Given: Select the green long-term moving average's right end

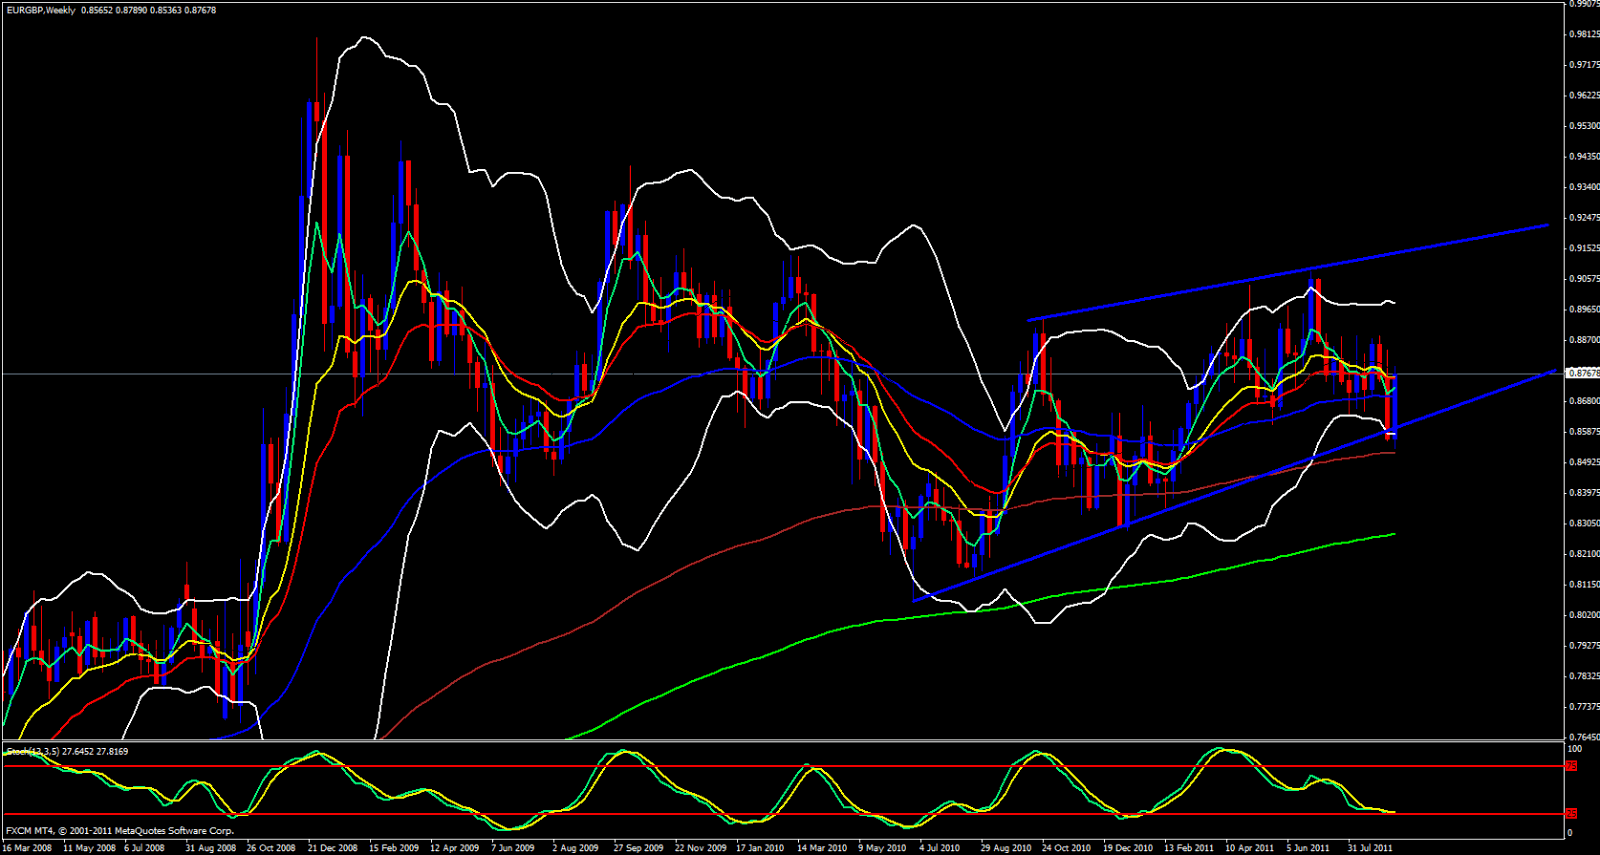Looking at the screenshot, I should click(1393, 534).
